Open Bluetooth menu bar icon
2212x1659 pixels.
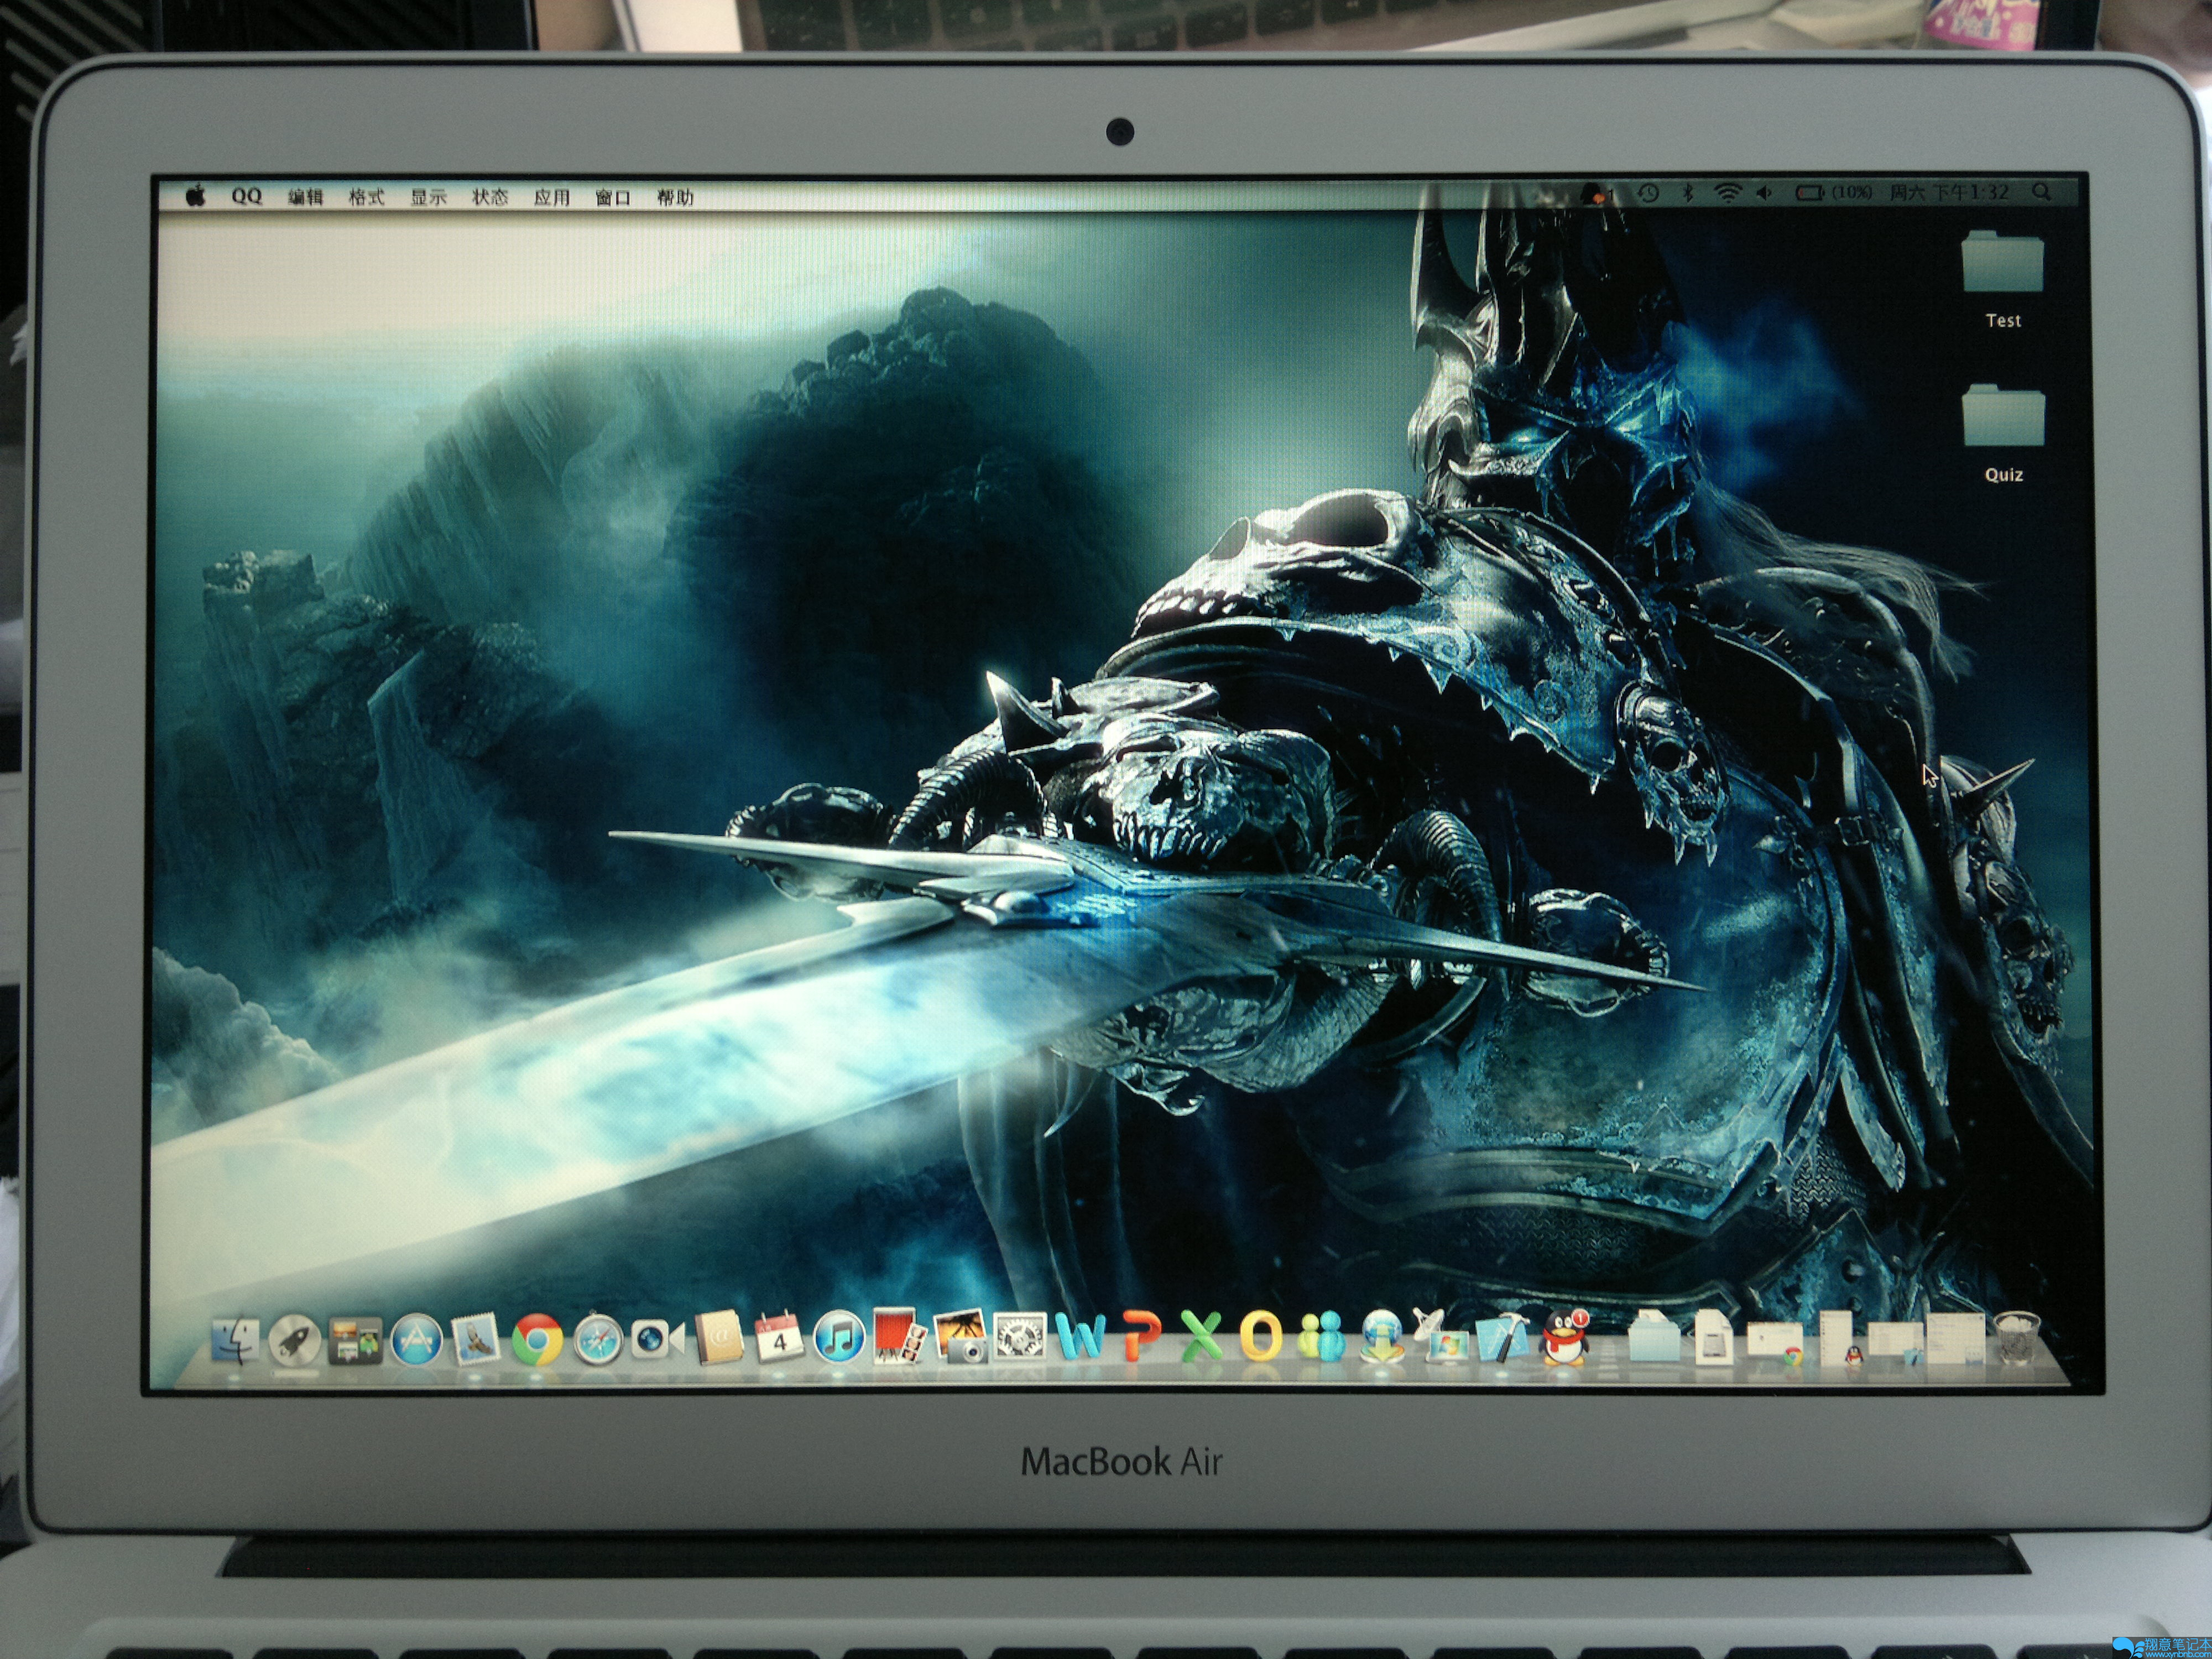tap(1689, 194)
